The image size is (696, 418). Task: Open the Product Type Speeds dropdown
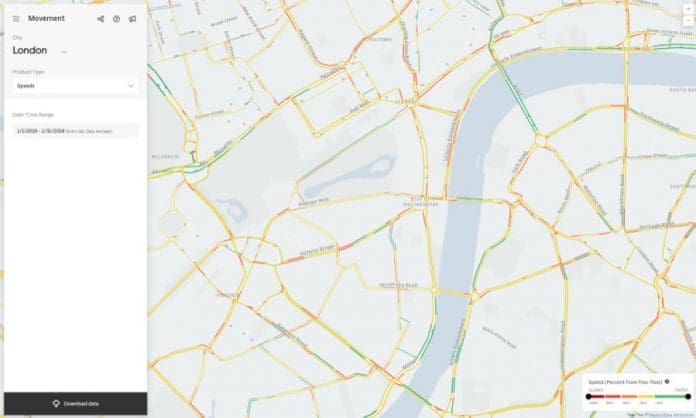click(x=75, y=86)
